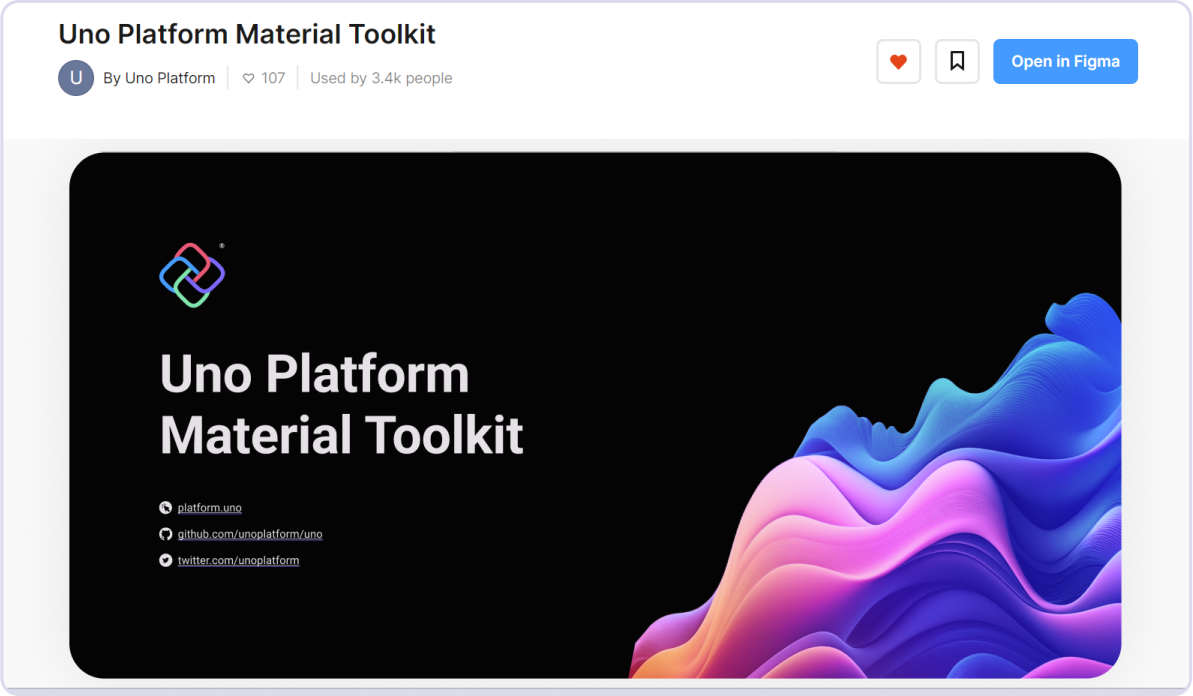The height and width of the screenshot is (696, 1193).
Task: Click the small heart icon next to 107
Action: click(x=247, y=77)
